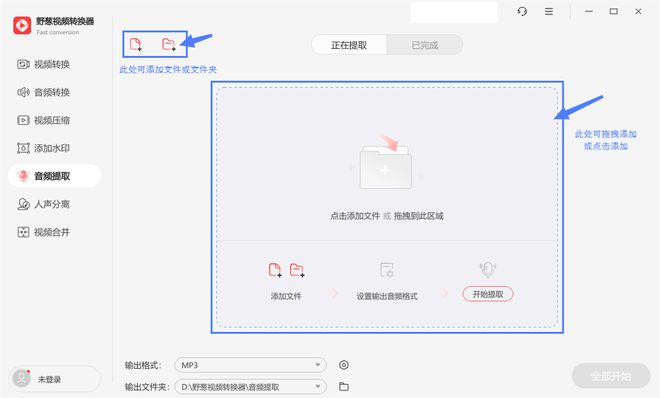Click the top-left add folder icon
Viewport: 660px width, 398px height.
pos(169,44)
